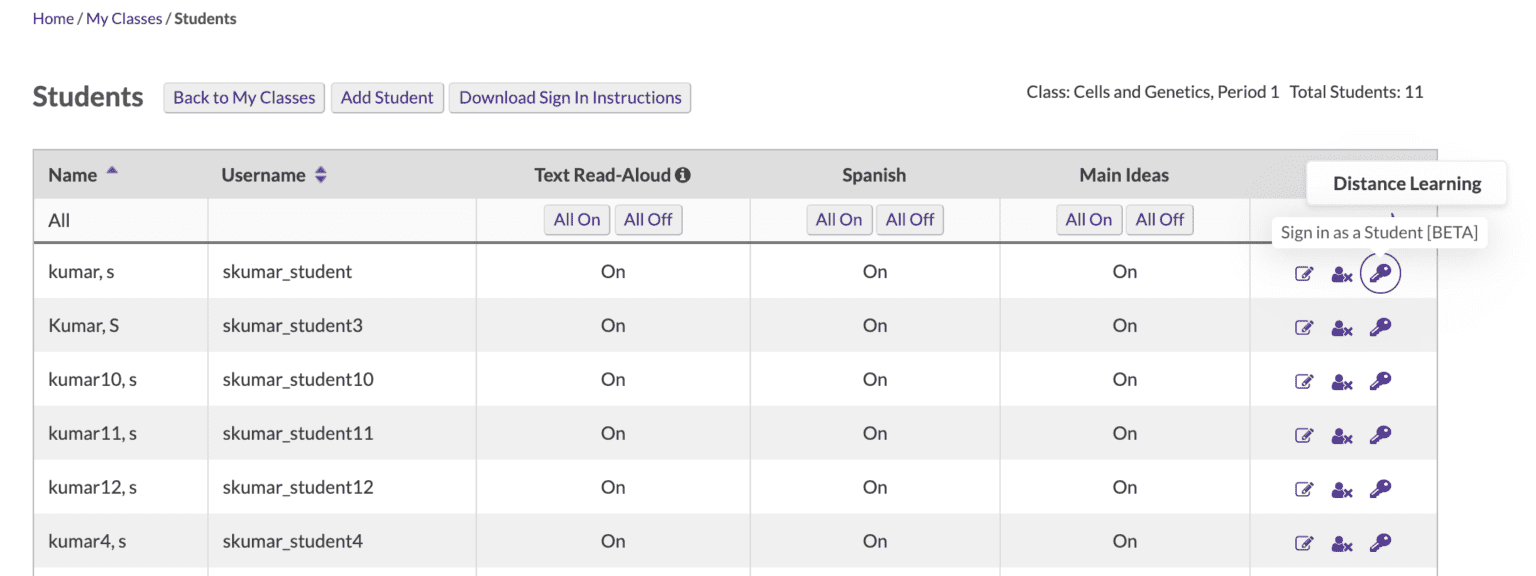The height and width of the screenshot is (576, 1536).
Task: Sign in as skumar_student4 via key icon
Action: [x=1380, y=543]
